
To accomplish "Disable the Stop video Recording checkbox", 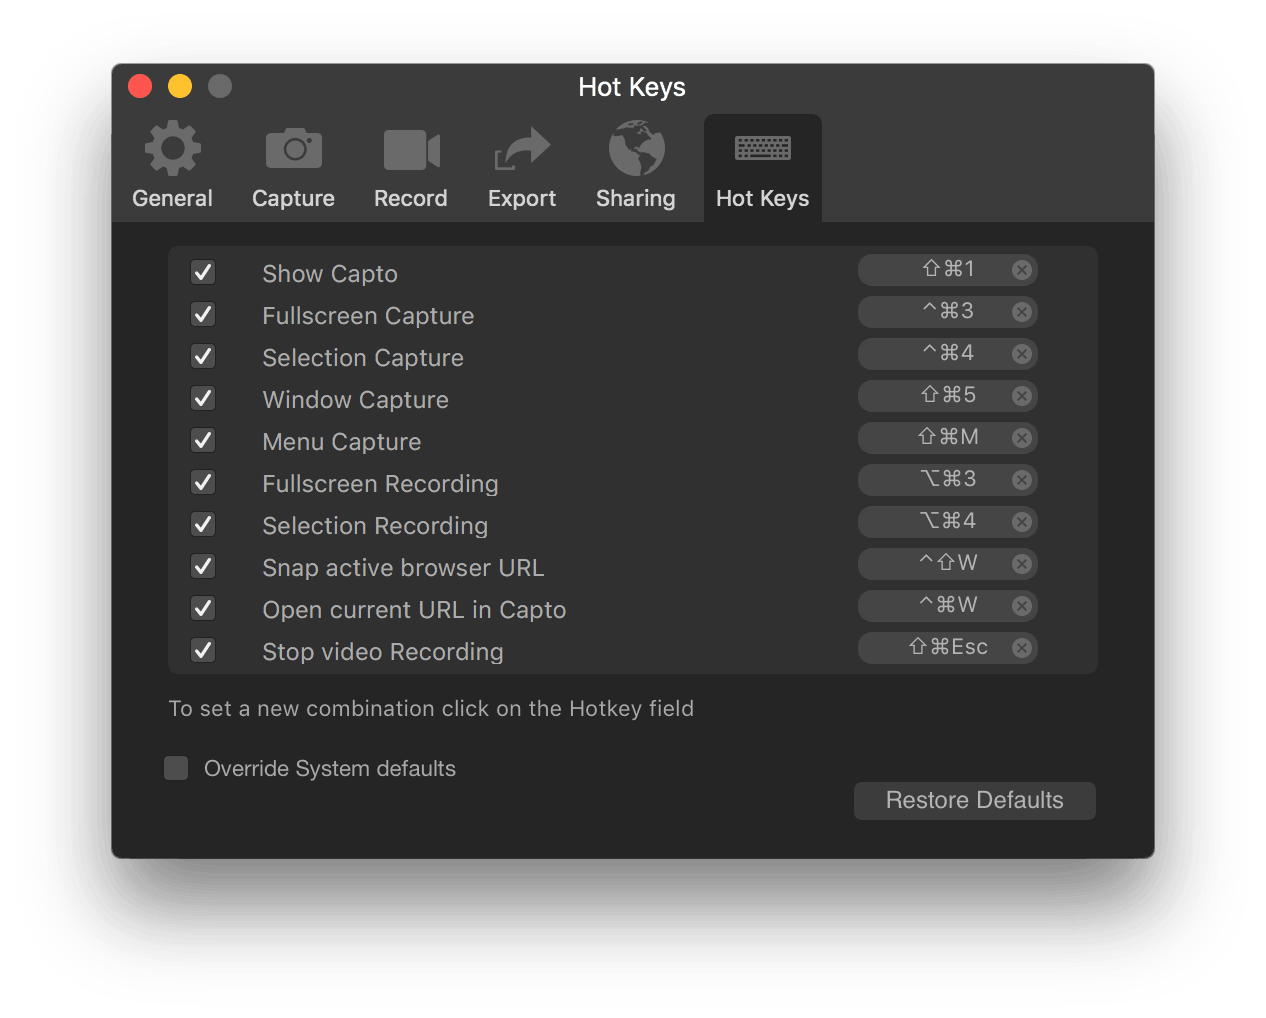I will pos(203,650).
